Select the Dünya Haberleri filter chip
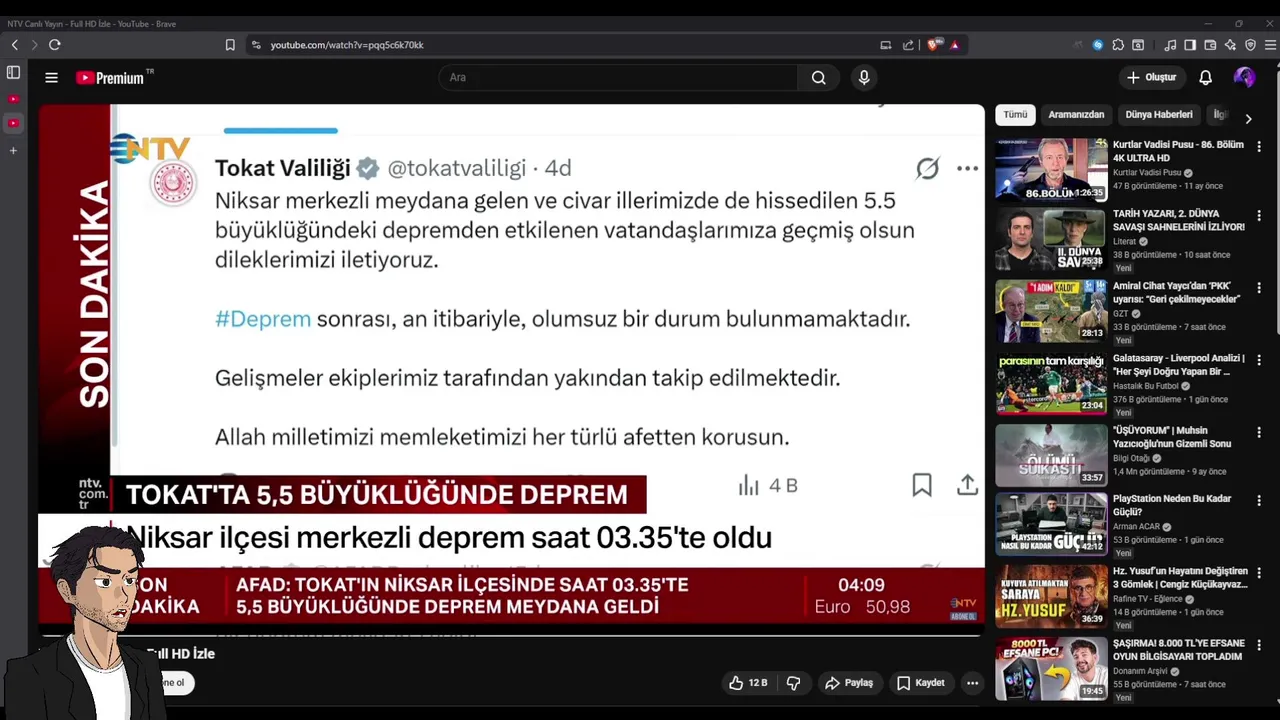Screen dimensions: 1280x720 1159,115
